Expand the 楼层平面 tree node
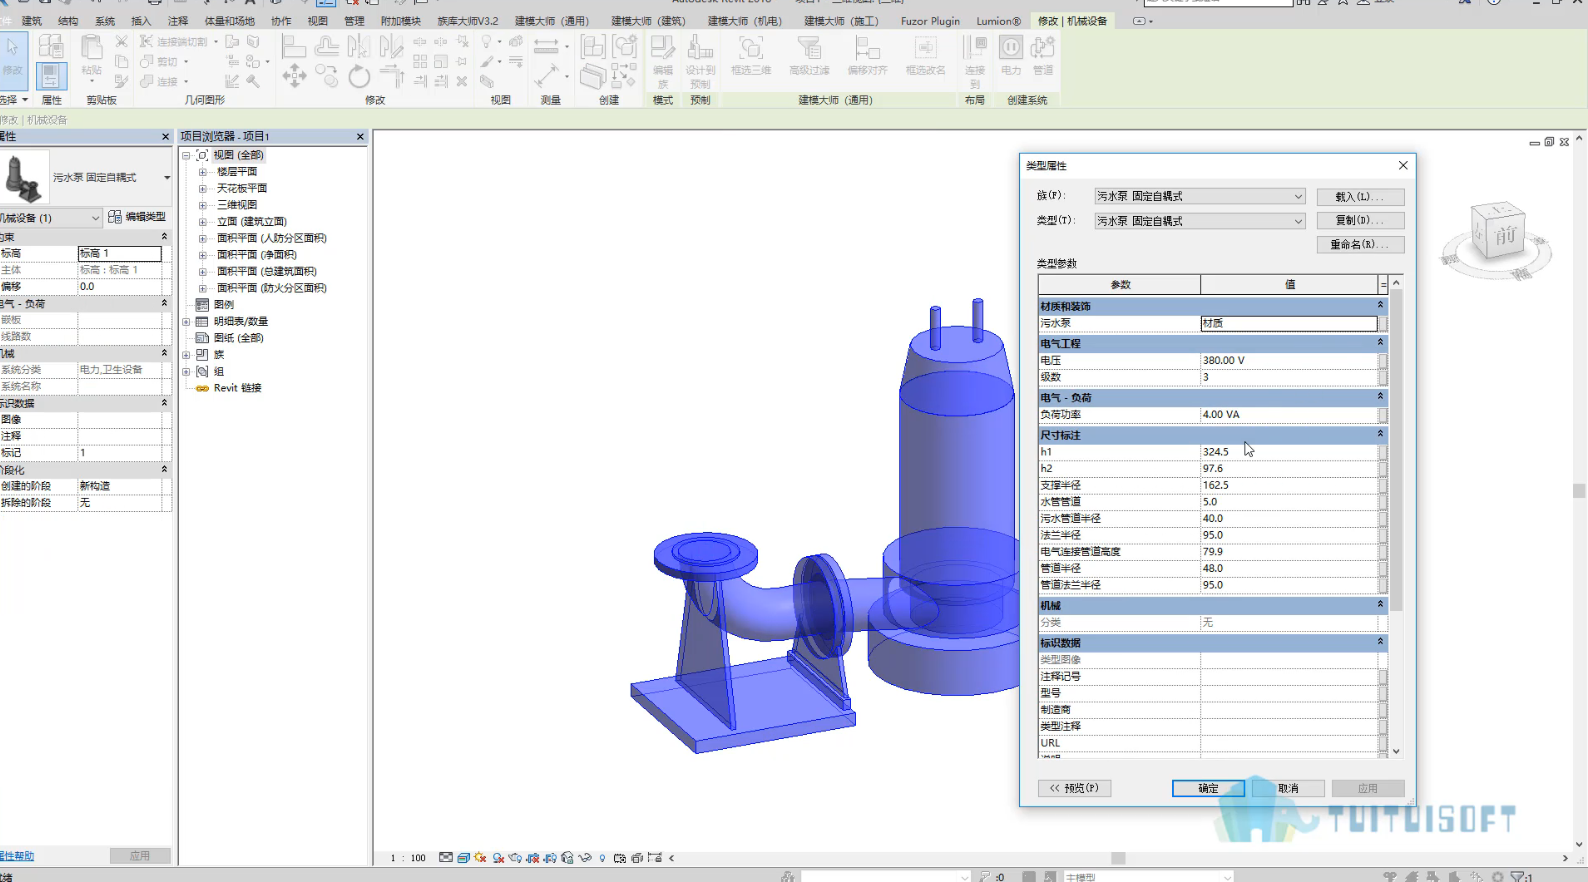The height and width of the screenshot is (882, 1588). (203, 172)
